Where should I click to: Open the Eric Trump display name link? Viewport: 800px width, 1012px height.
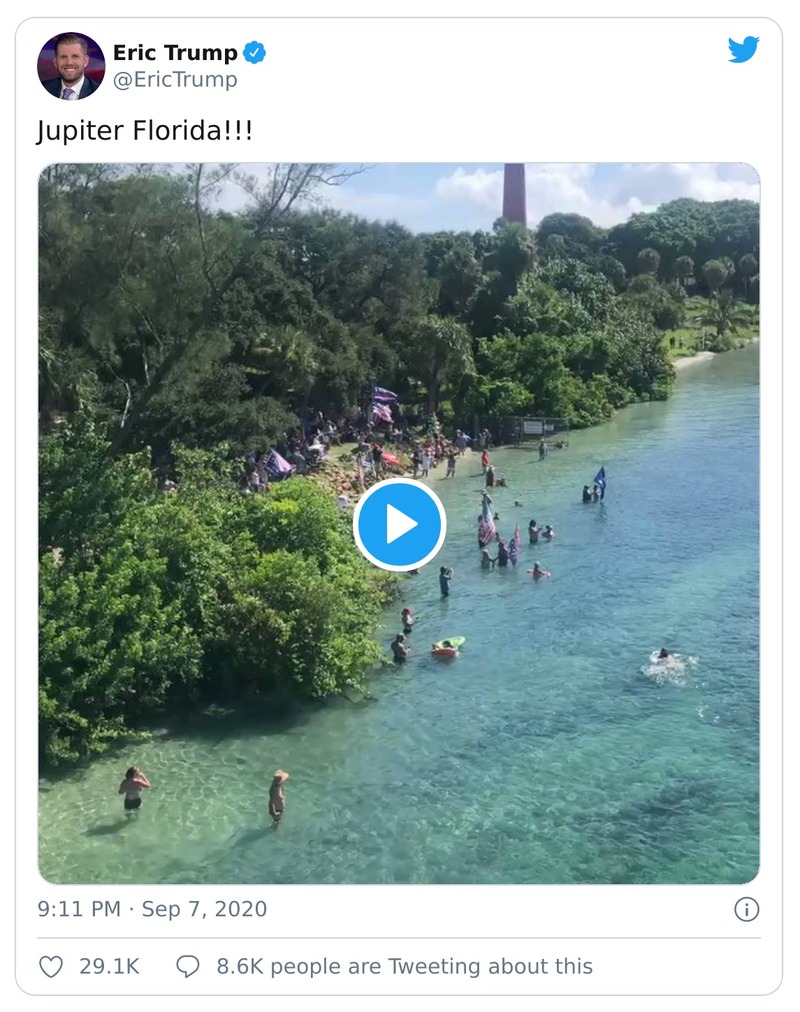175,53
